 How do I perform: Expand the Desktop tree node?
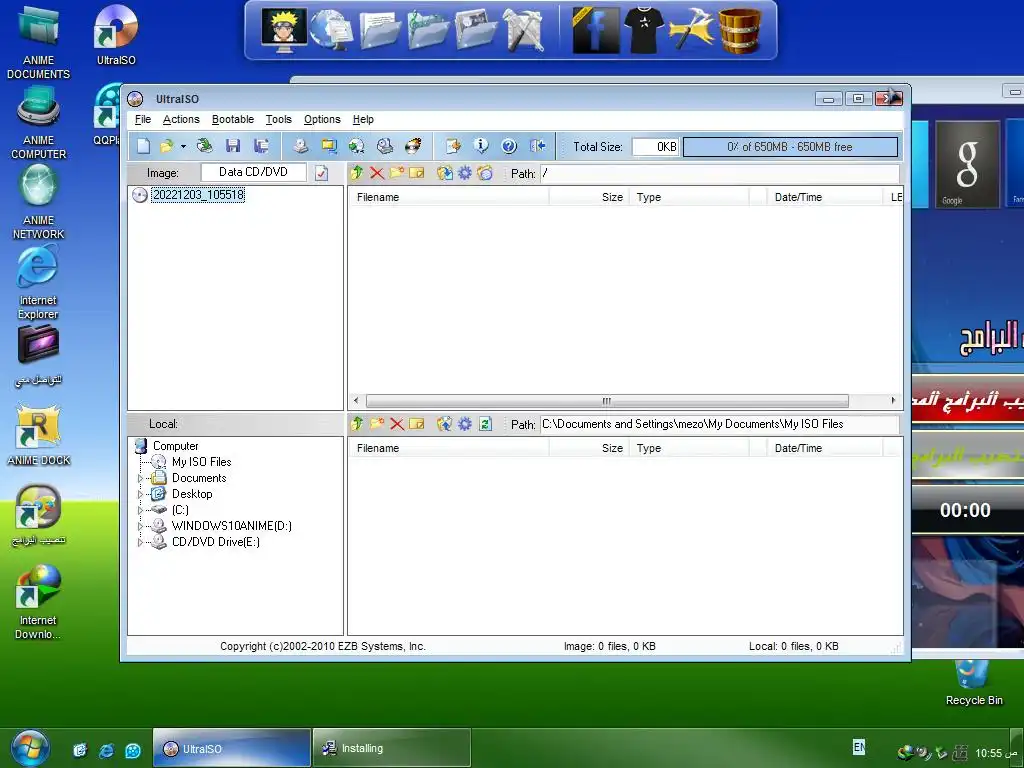(x=140, y=494)
